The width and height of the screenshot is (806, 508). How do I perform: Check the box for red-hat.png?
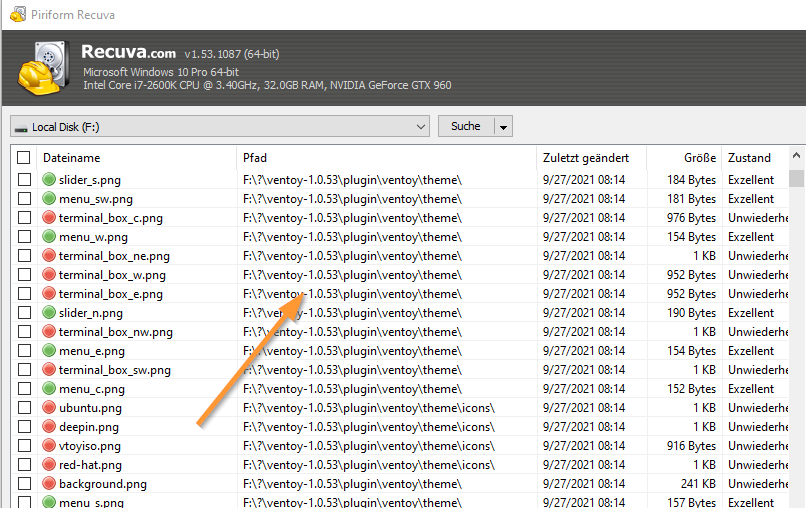(x=24, y=465)
